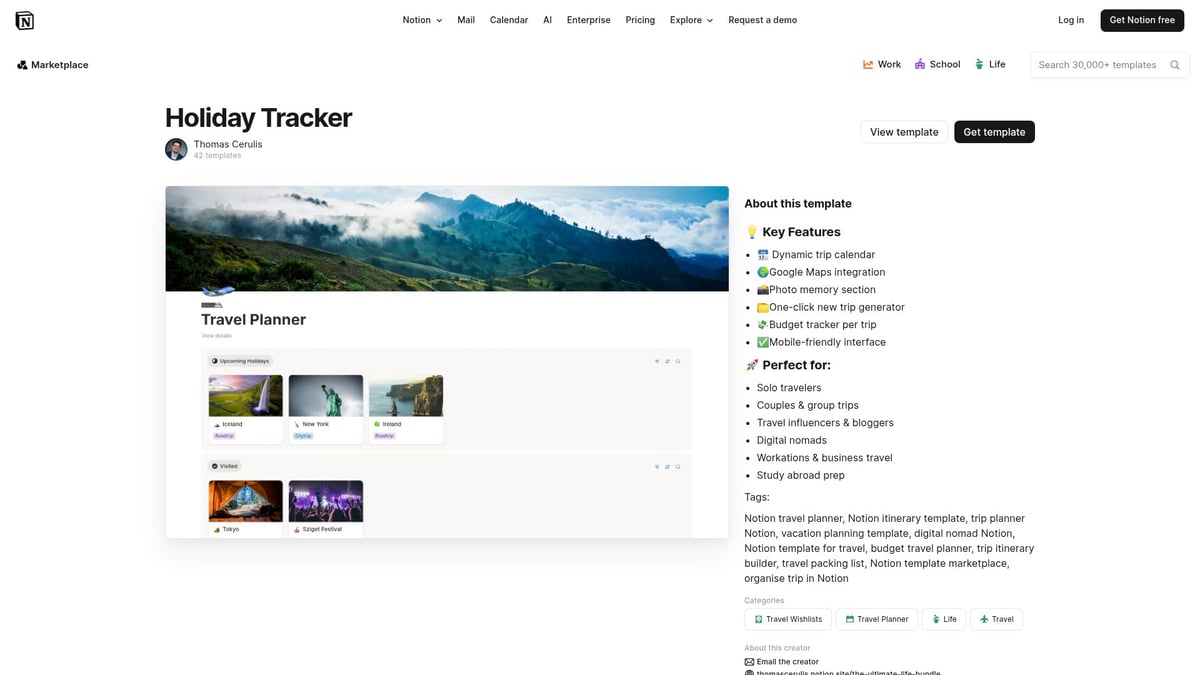1200x675 pixels.
Task: Click the Marketplace icon in the header
Action: click(x=22, y=64)
